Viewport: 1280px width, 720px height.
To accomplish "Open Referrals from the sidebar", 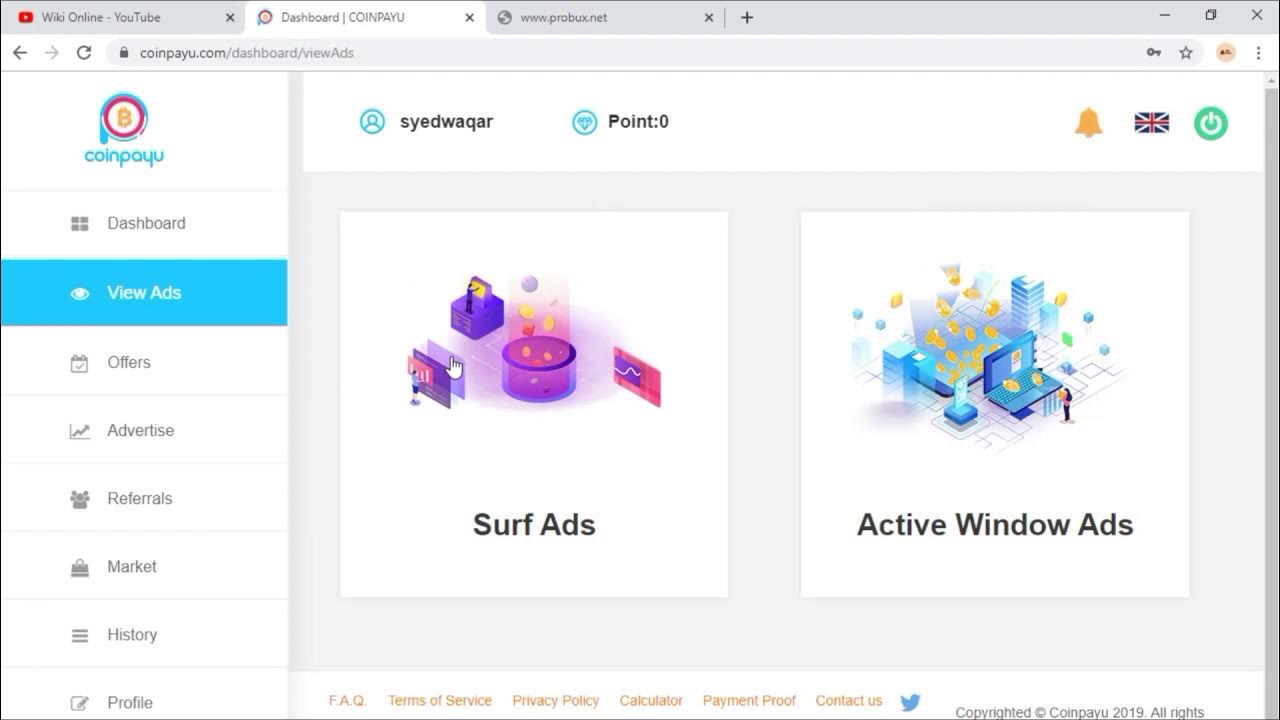I will [144, 498].
